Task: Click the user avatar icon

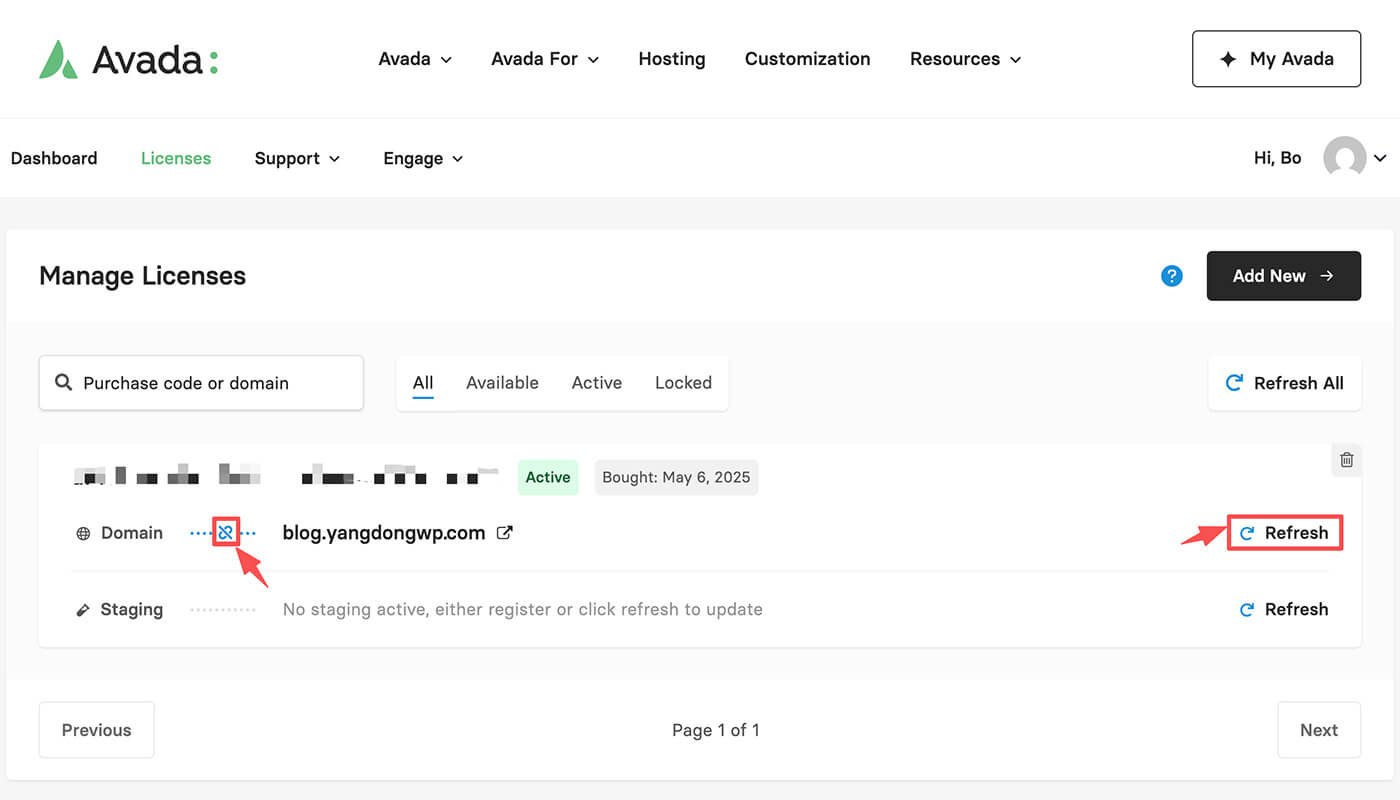Action: pos(1344,158)
